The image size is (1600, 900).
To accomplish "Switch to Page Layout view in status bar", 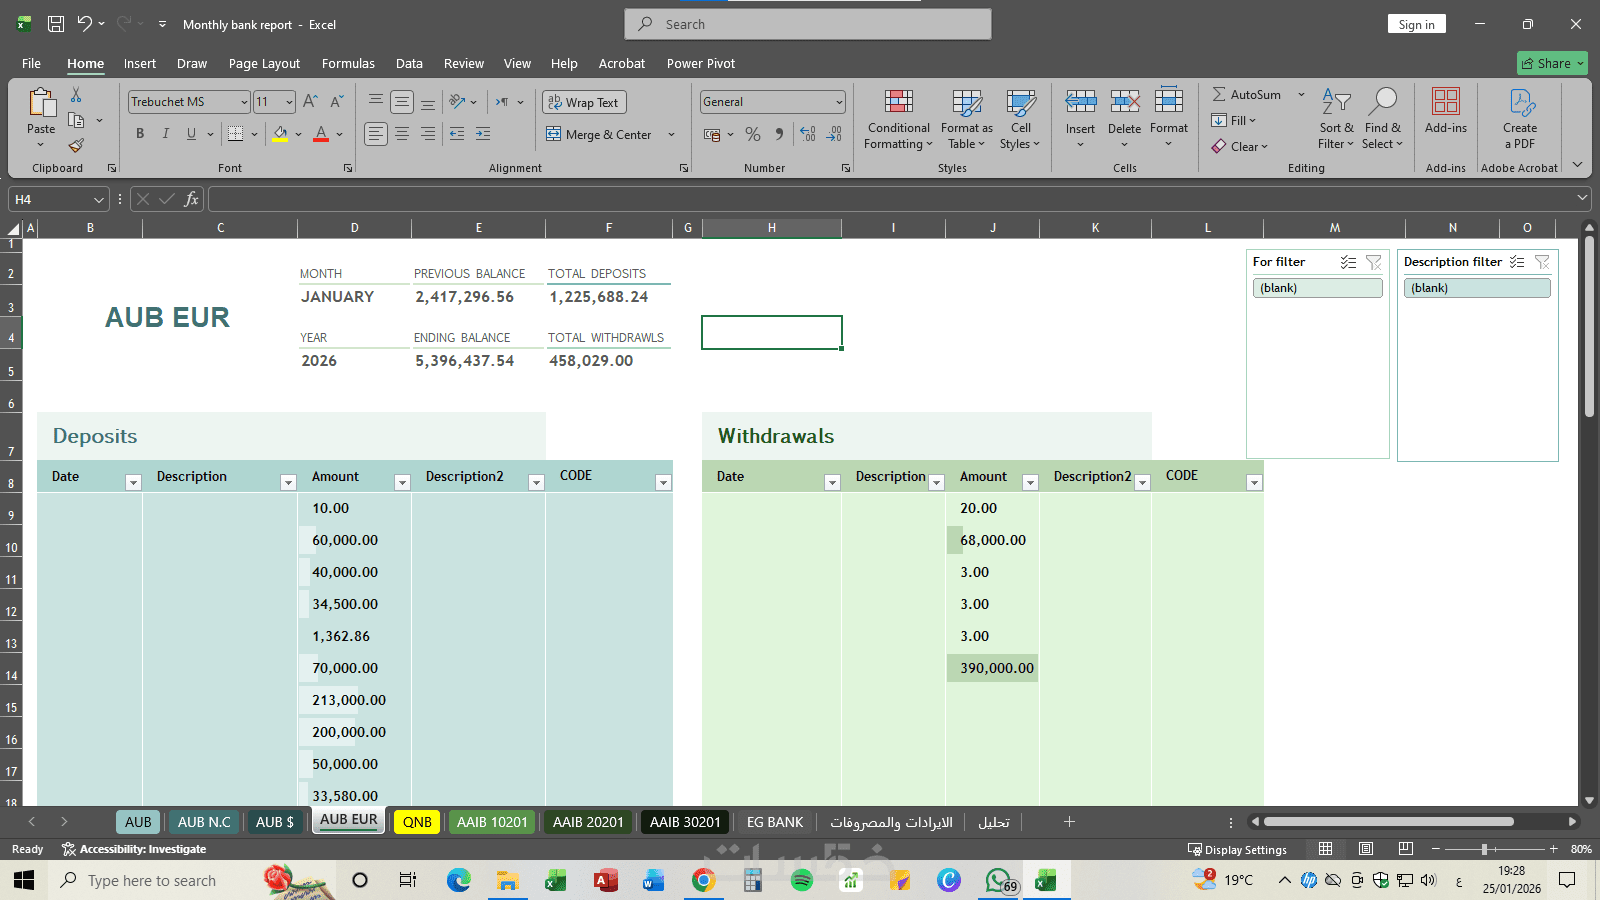I will (1366, 849).
